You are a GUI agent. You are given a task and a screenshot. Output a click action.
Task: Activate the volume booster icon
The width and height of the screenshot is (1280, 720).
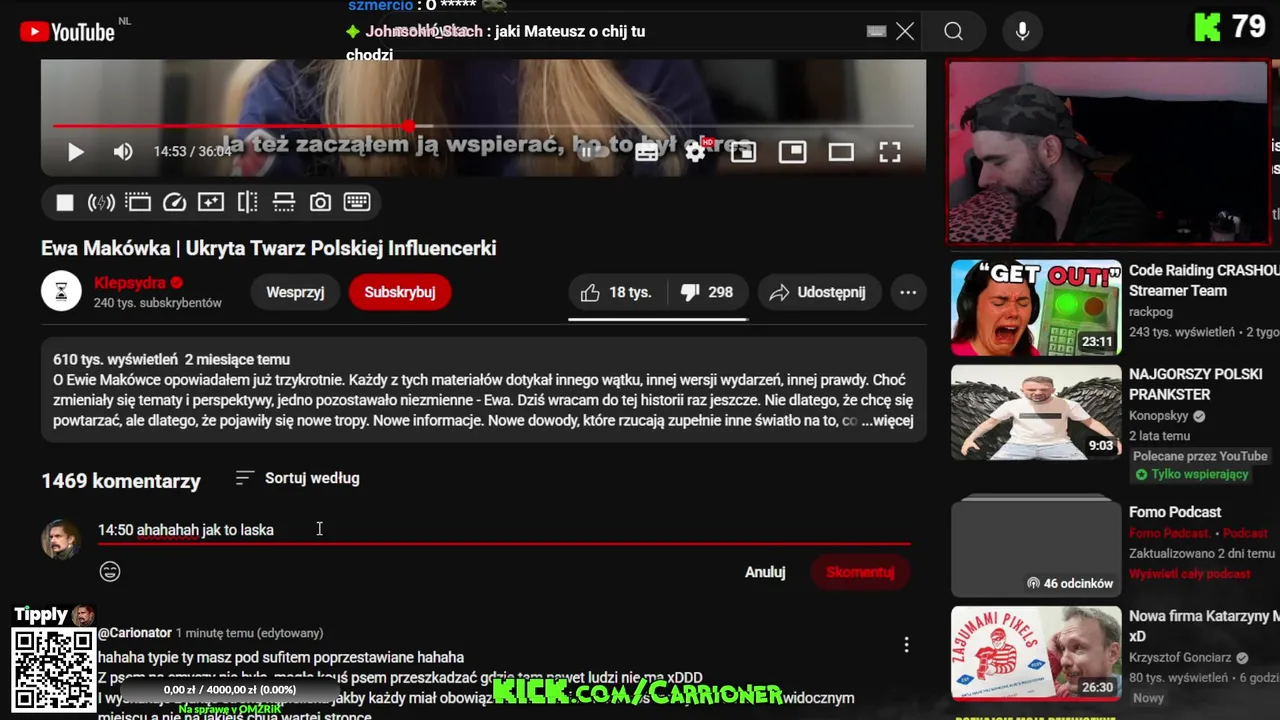101,203
